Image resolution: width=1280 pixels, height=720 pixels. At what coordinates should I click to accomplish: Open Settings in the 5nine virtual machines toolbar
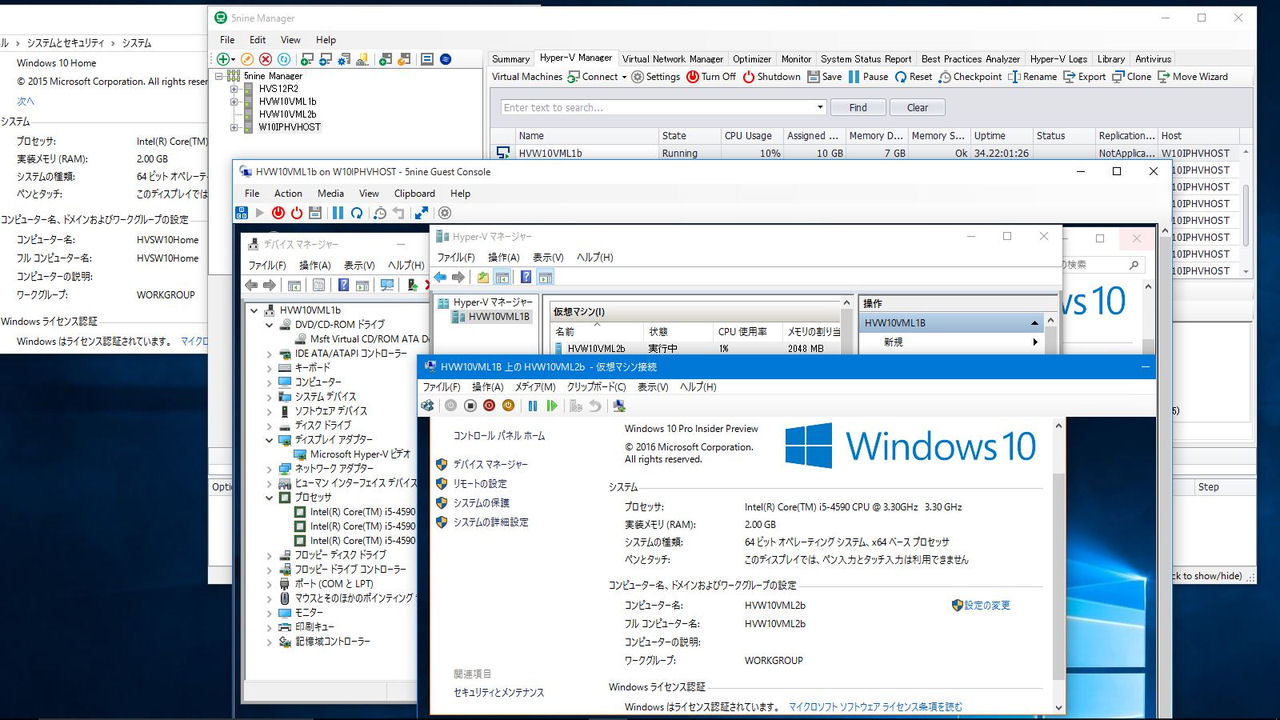pos(655,77)
